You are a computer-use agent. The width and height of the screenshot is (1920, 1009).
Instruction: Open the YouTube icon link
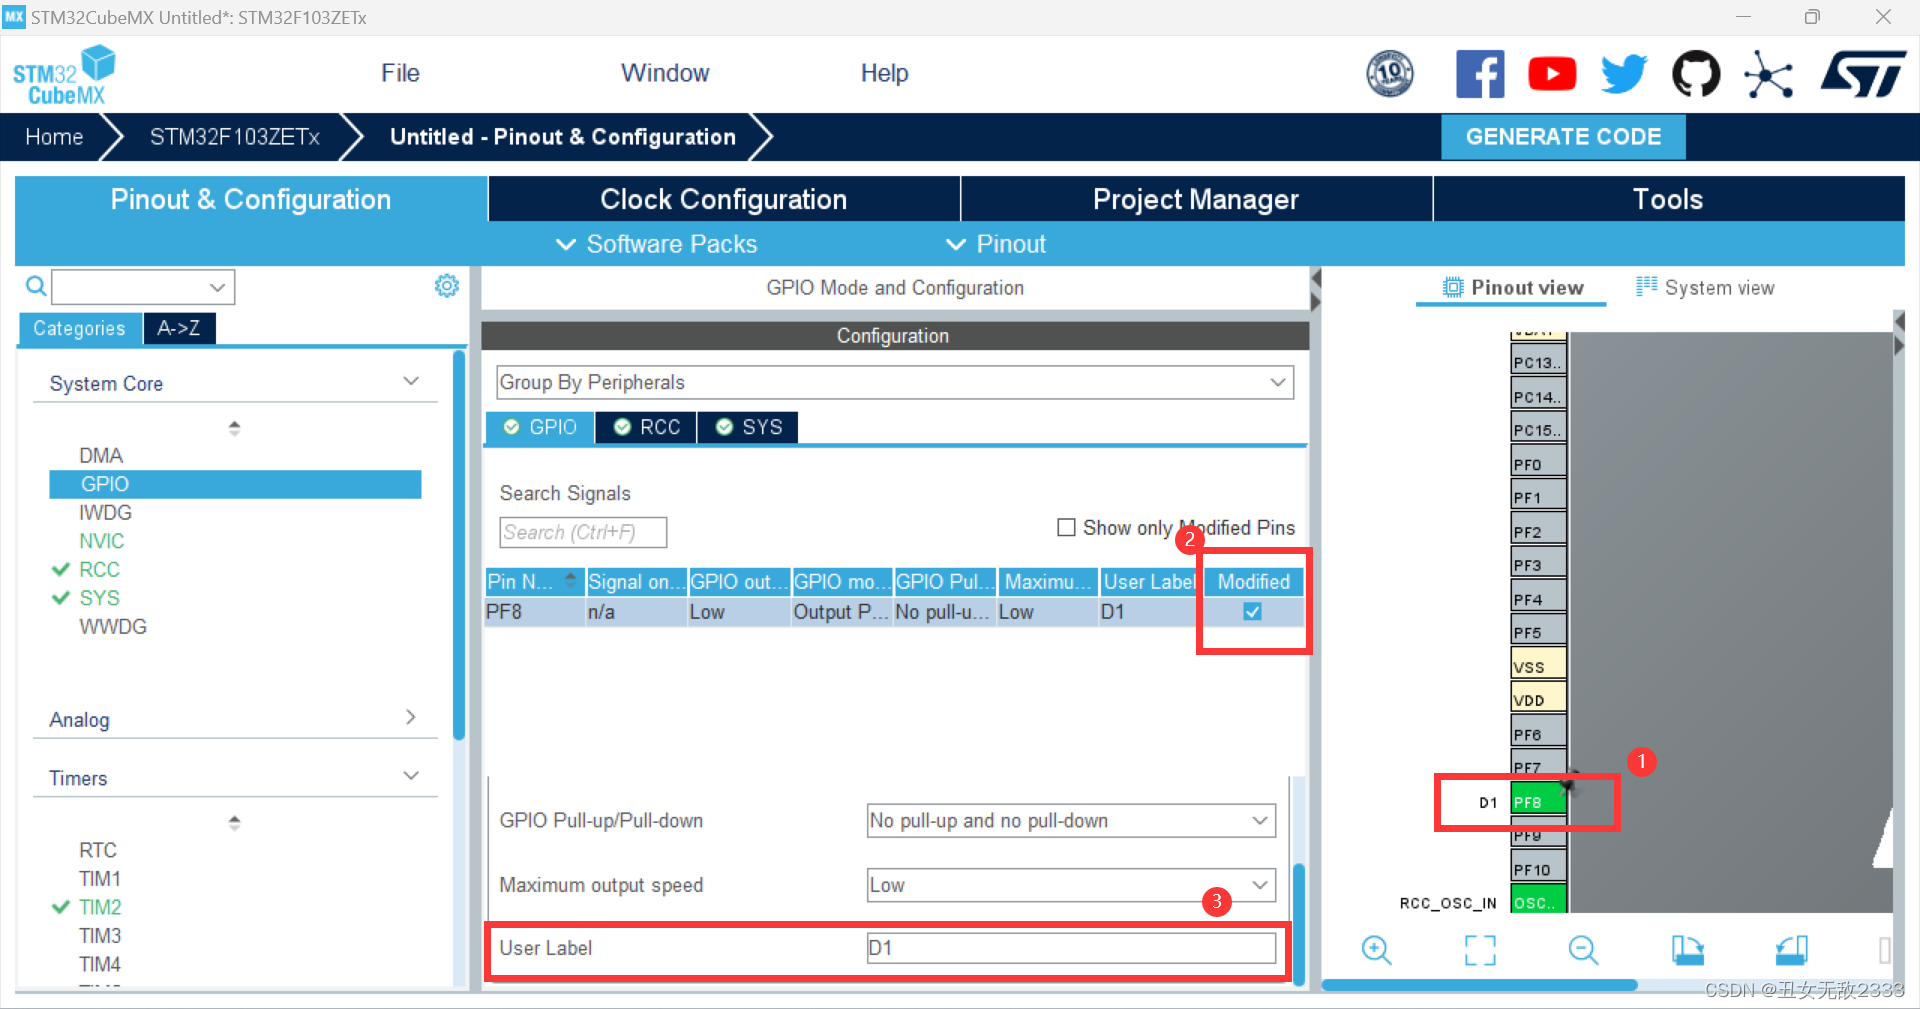(x=1552, y=74)
